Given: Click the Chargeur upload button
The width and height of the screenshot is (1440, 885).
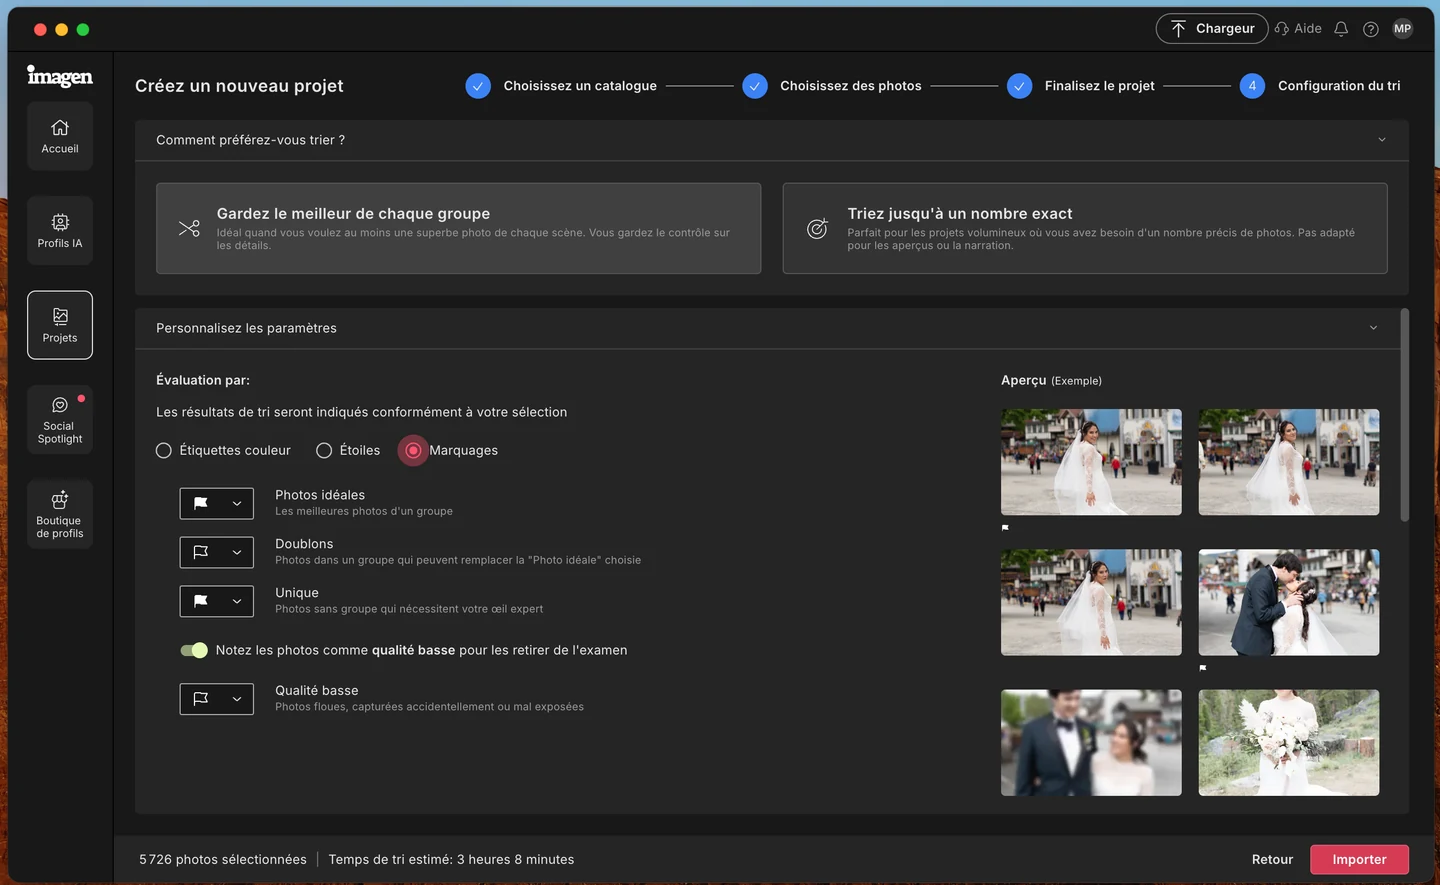Looking at the screenshot, I should pyautogui.click(x=1212, y=29).
